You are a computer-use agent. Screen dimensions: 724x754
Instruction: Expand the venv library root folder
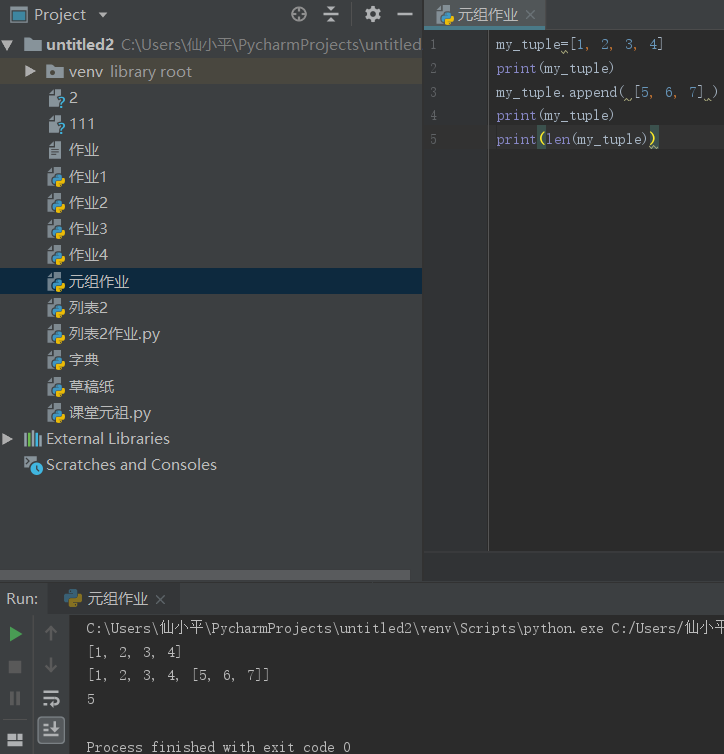point(30,71)
